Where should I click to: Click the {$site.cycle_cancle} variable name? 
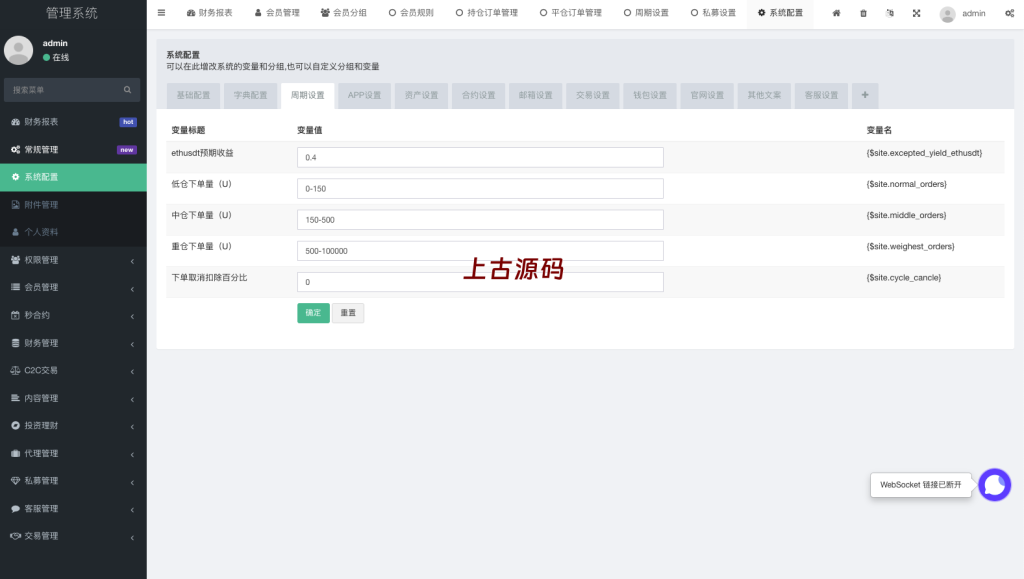click(904, 277)
